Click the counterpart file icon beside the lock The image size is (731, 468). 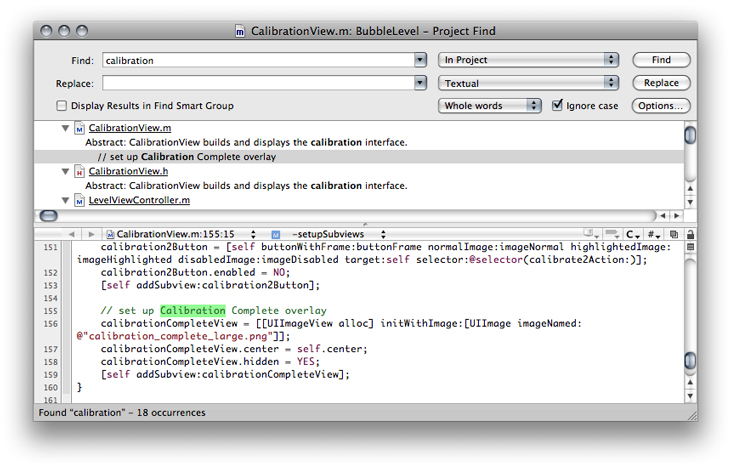(673, 234)
